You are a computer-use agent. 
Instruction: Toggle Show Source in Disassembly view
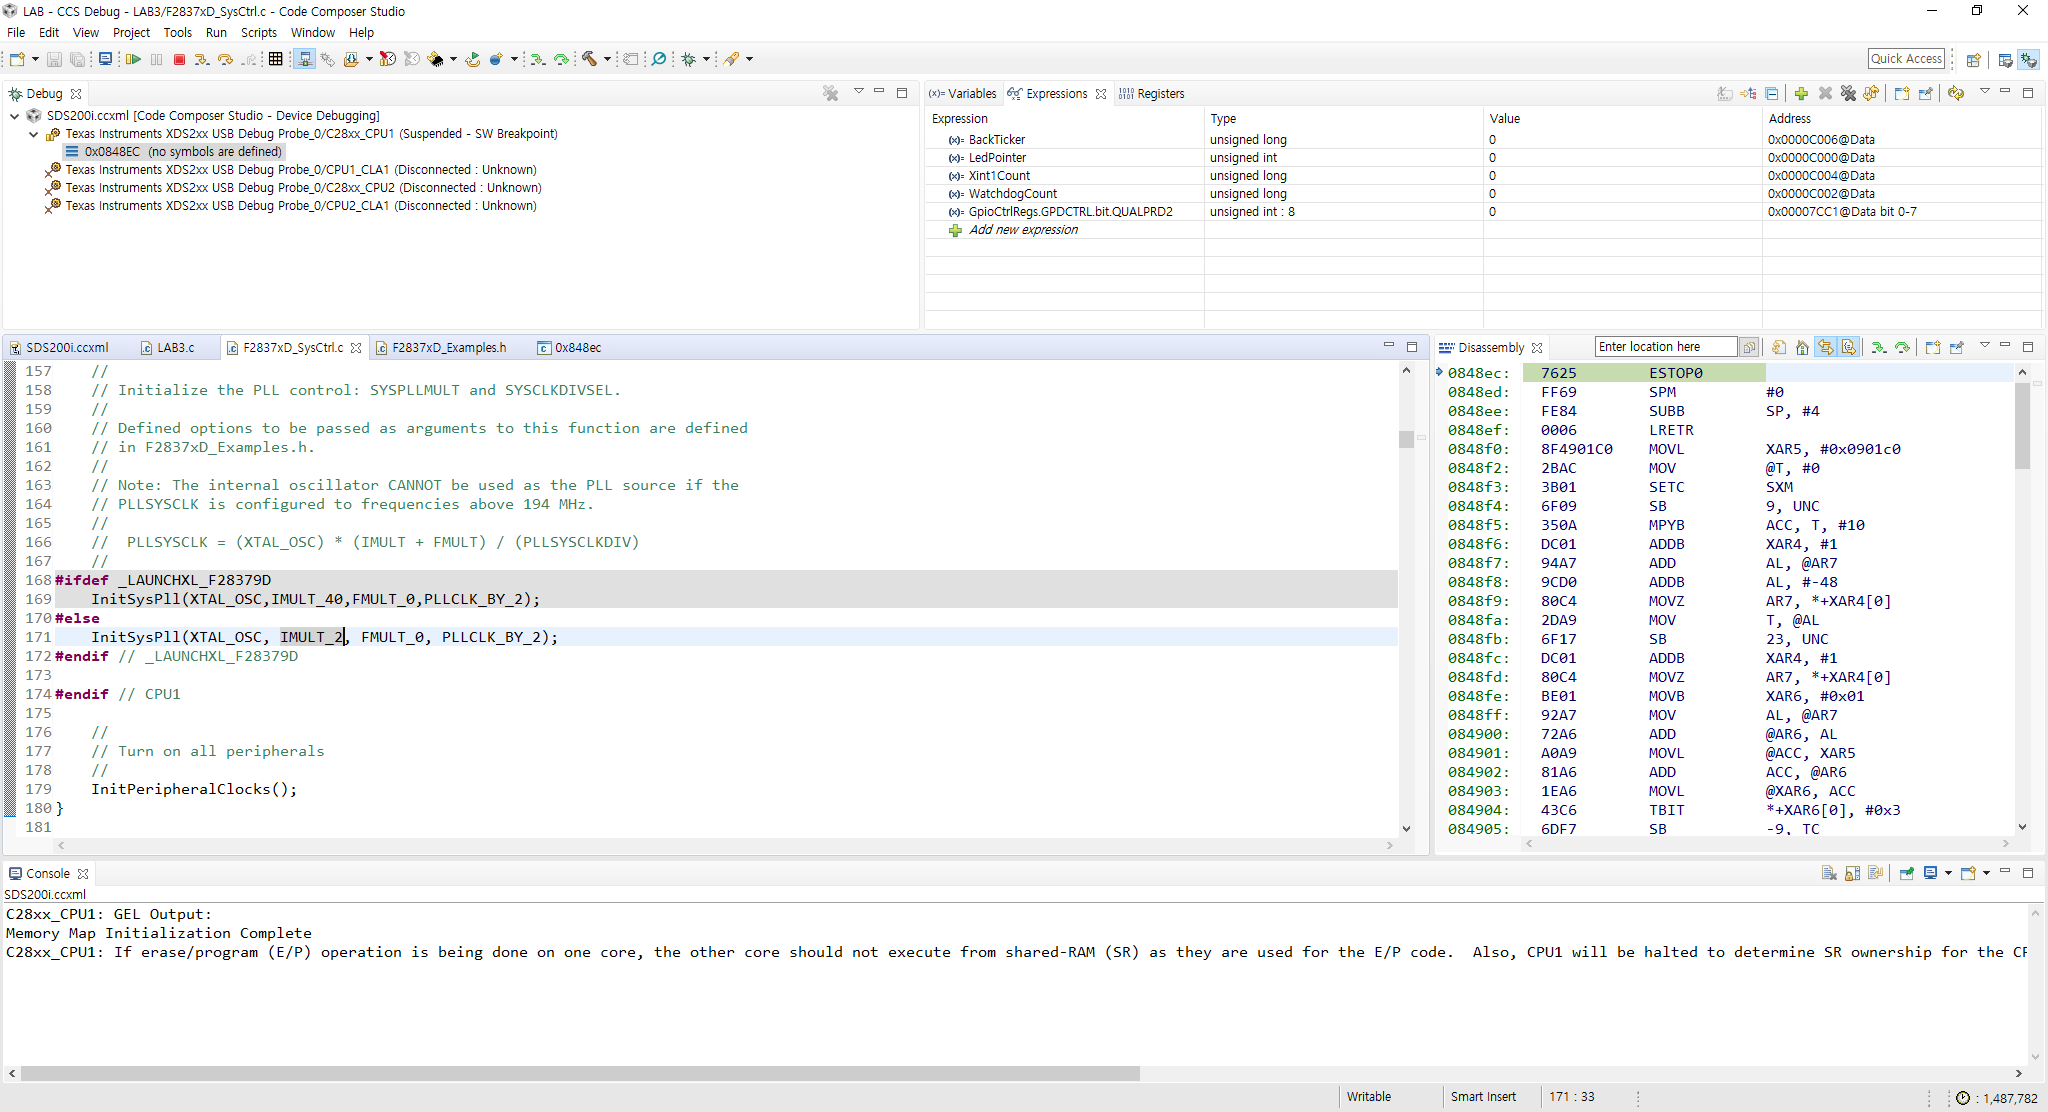[1849, 348]
